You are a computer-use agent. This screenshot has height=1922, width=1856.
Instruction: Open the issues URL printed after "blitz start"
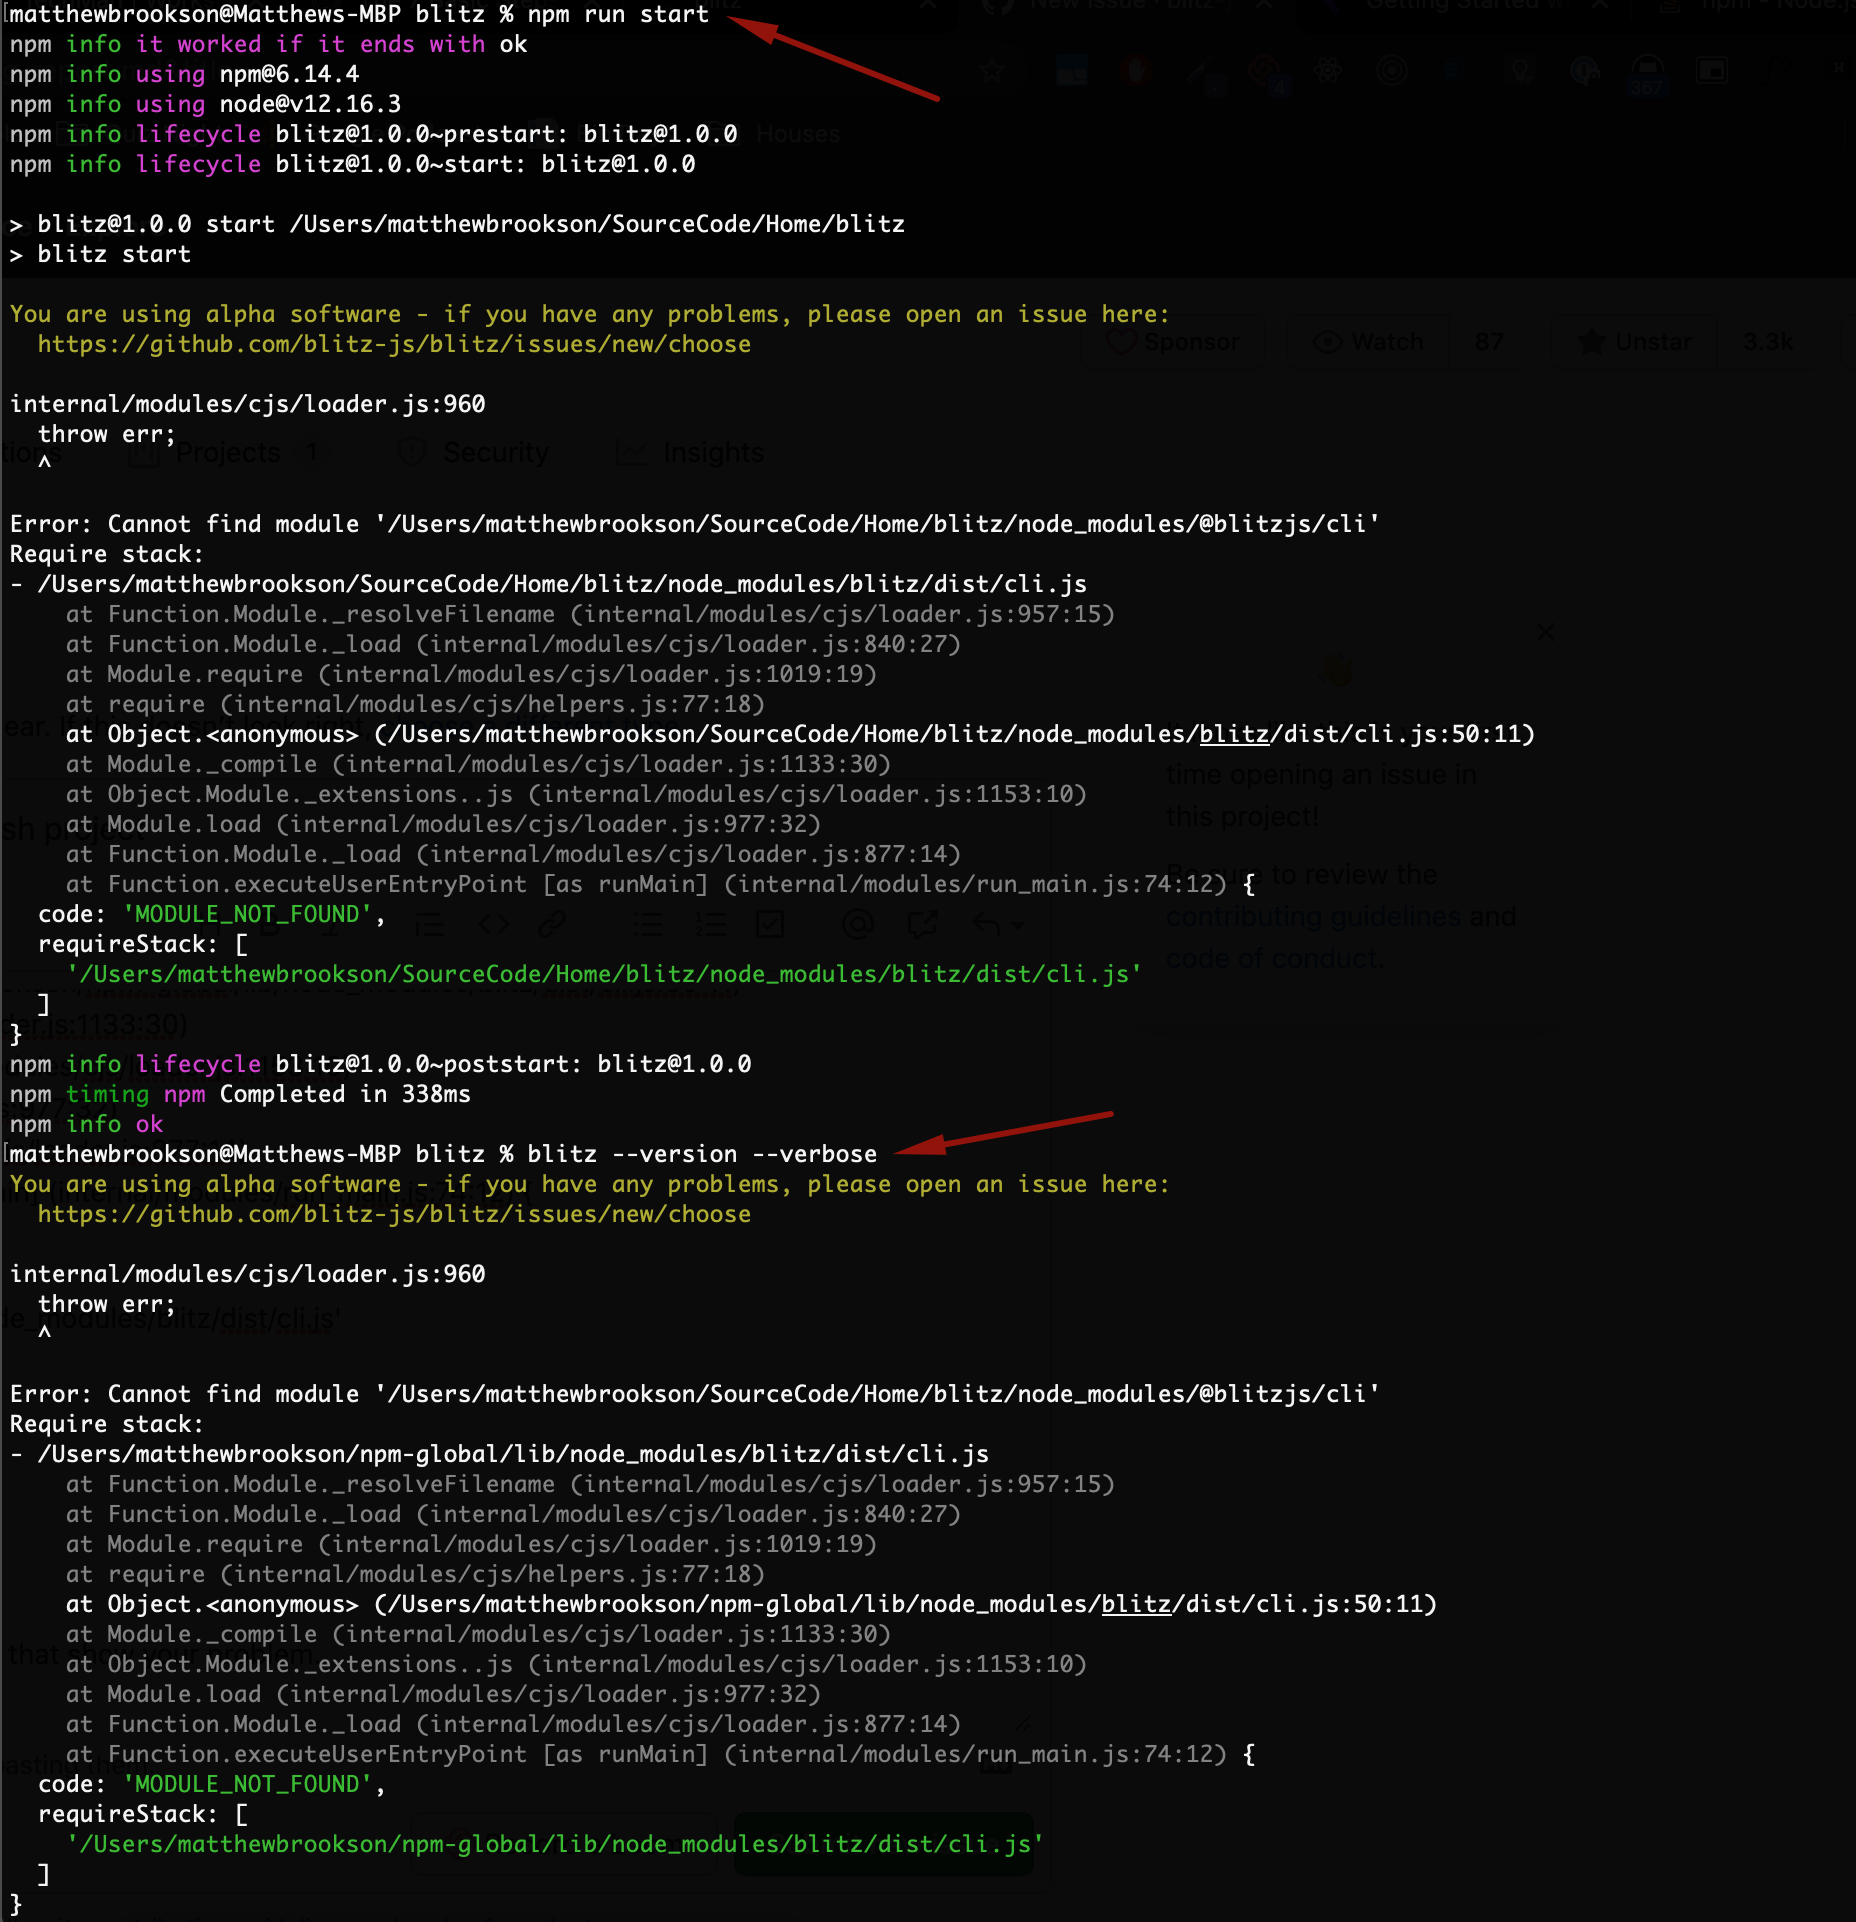[x=394, y=344]
